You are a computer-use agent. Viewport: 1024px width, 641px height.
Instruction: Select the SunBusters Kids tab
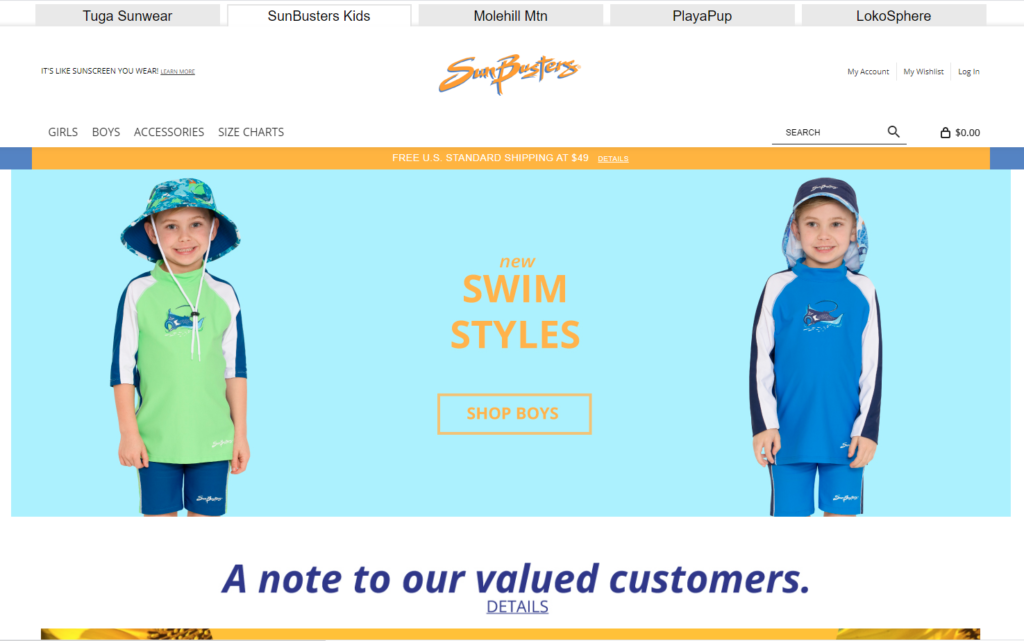[x=319, y=16]
